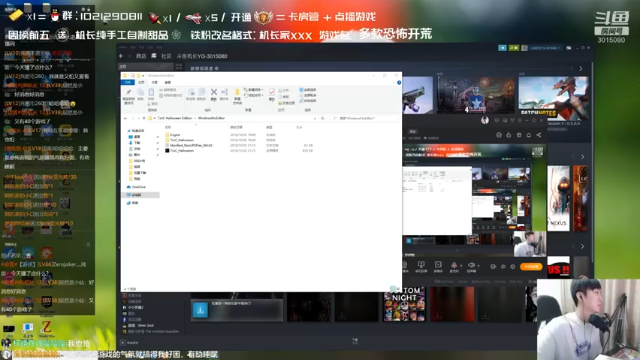This screenshot has width=640, height=360.
Task: Switch to View tab in Explorer
Action: [167, 82]
